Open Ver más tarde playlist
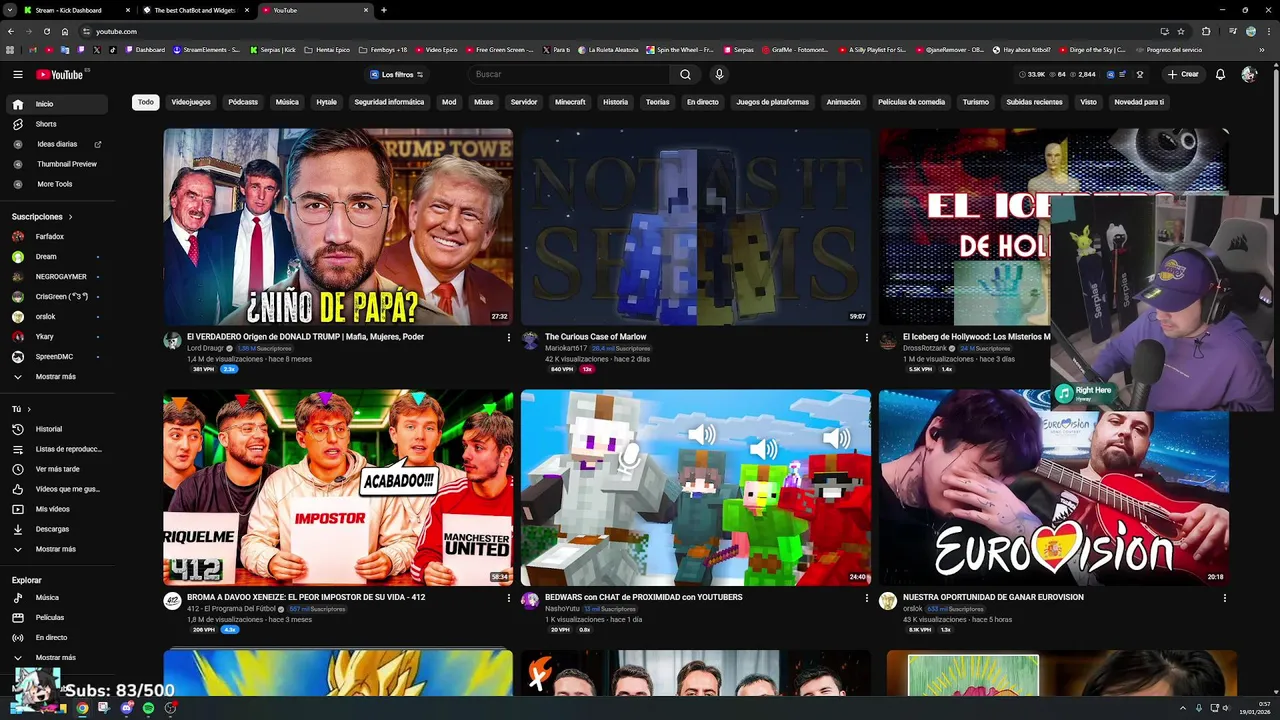 (x=56, y=469)
